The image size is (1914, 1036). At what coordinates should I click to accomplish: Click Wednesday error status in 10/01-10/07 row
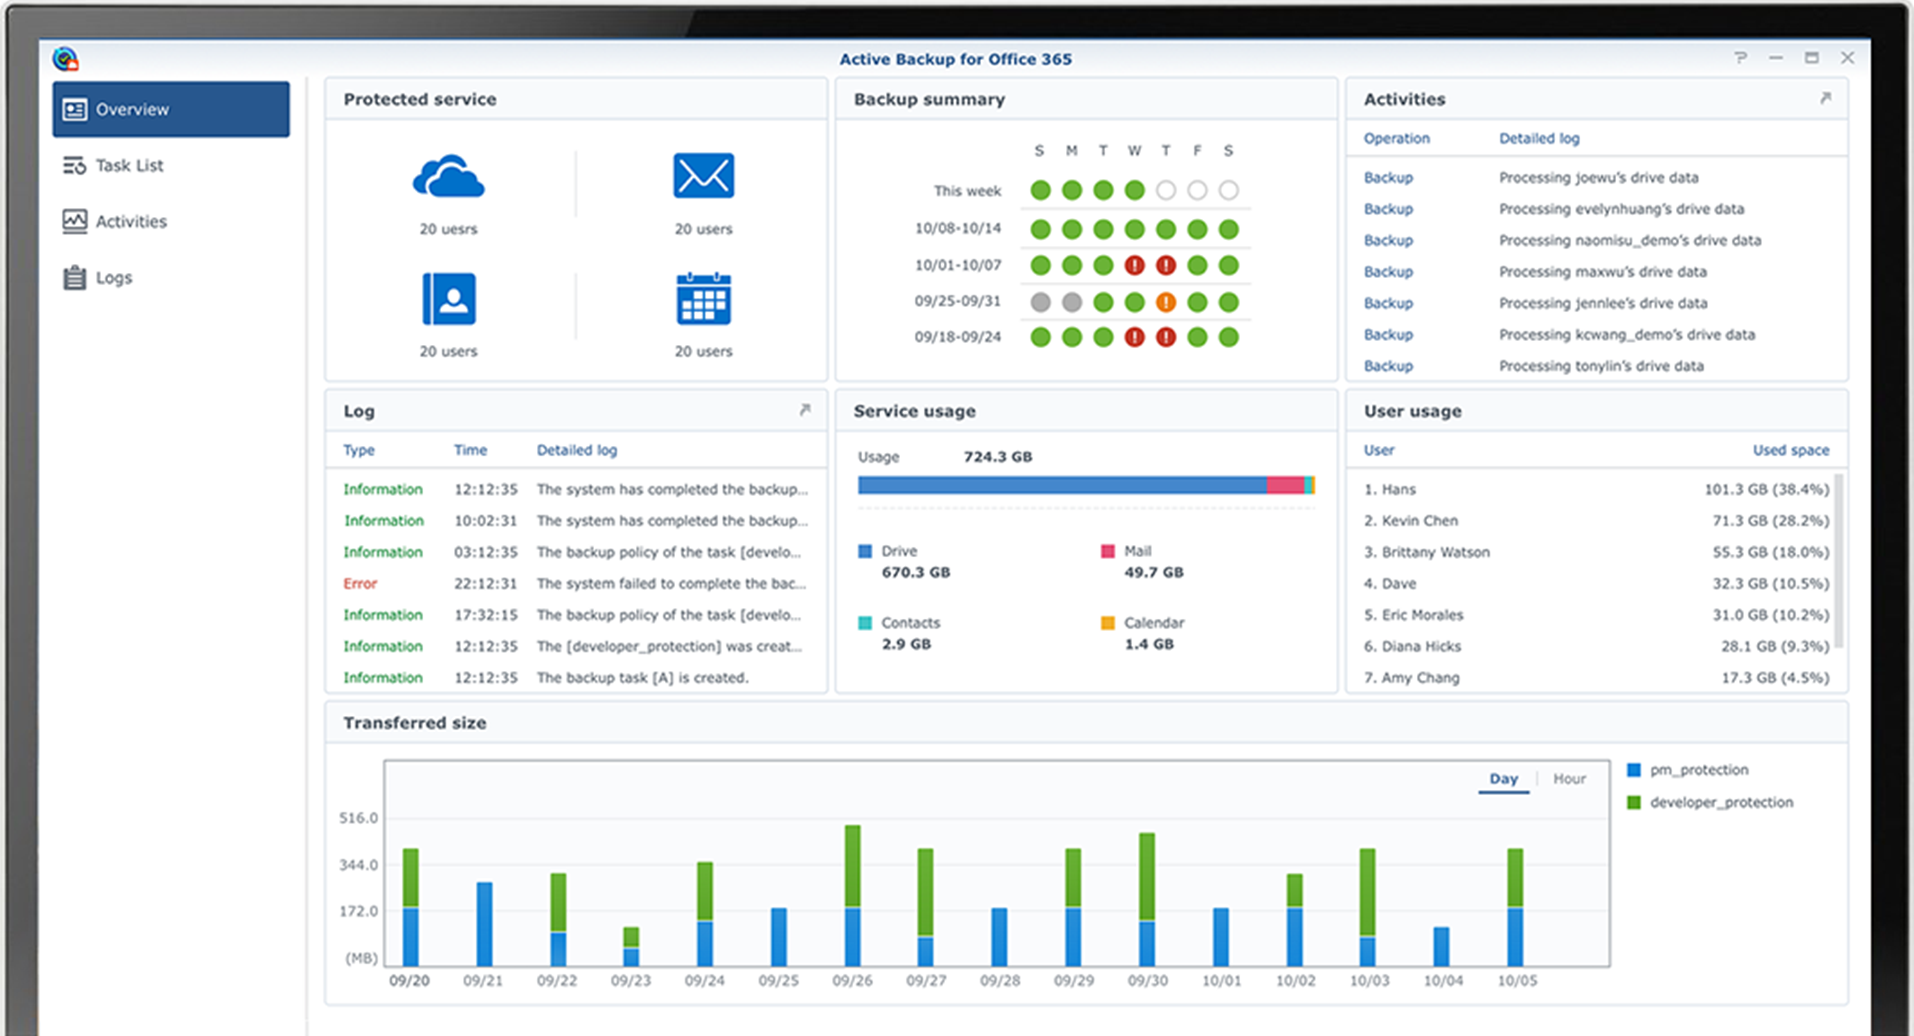click(x=1134, y=265)
